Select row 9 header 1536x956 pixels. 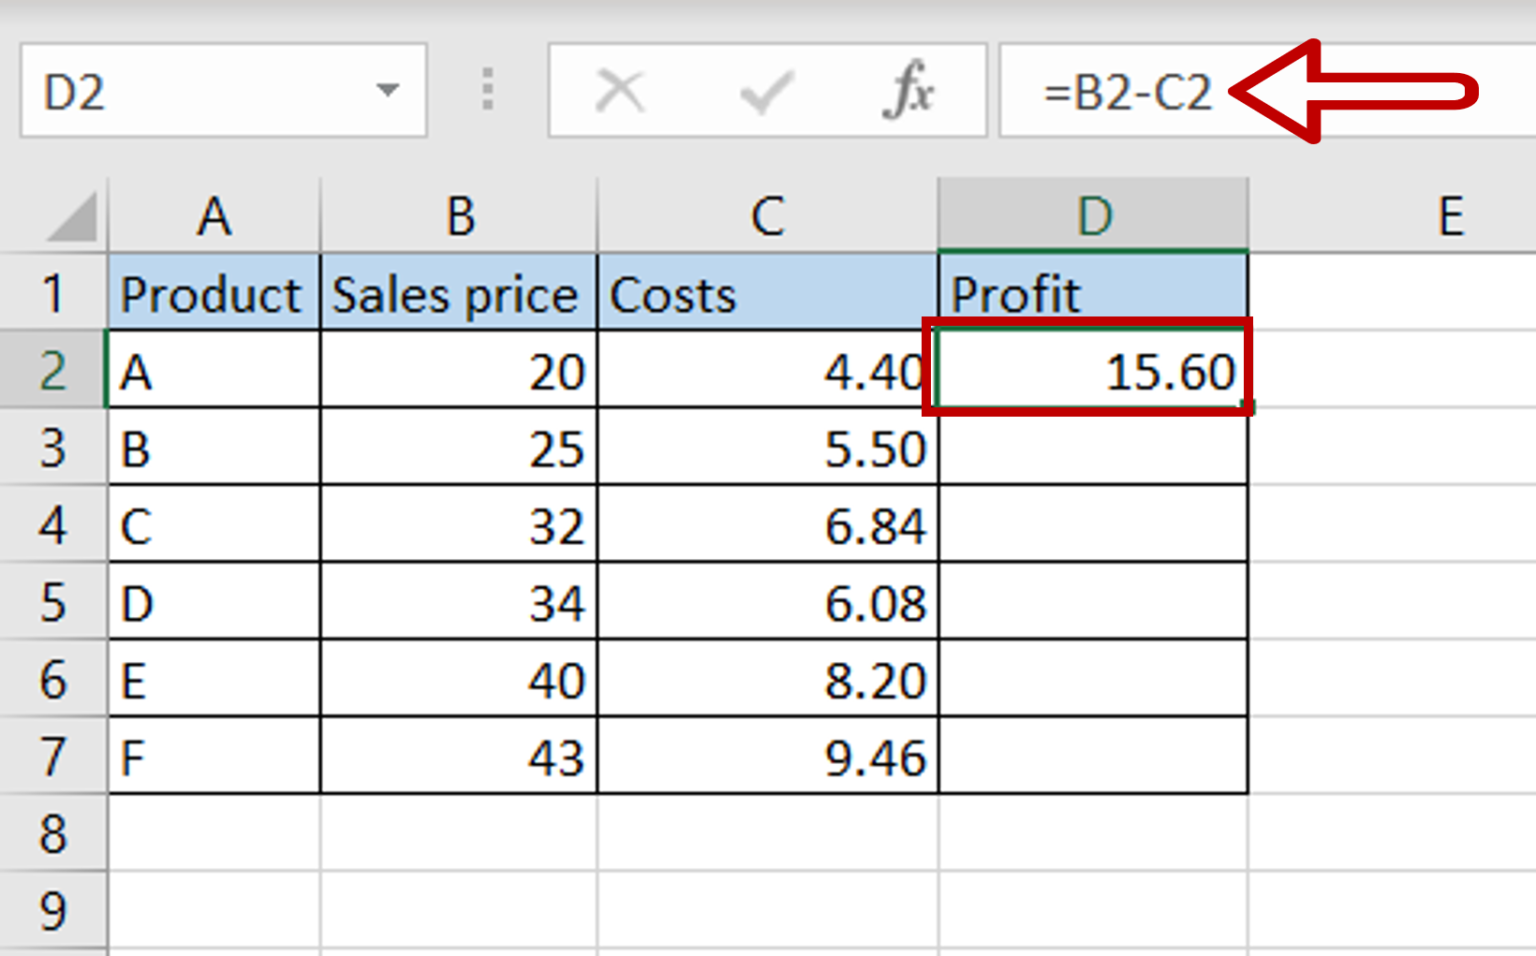[53, 909]
